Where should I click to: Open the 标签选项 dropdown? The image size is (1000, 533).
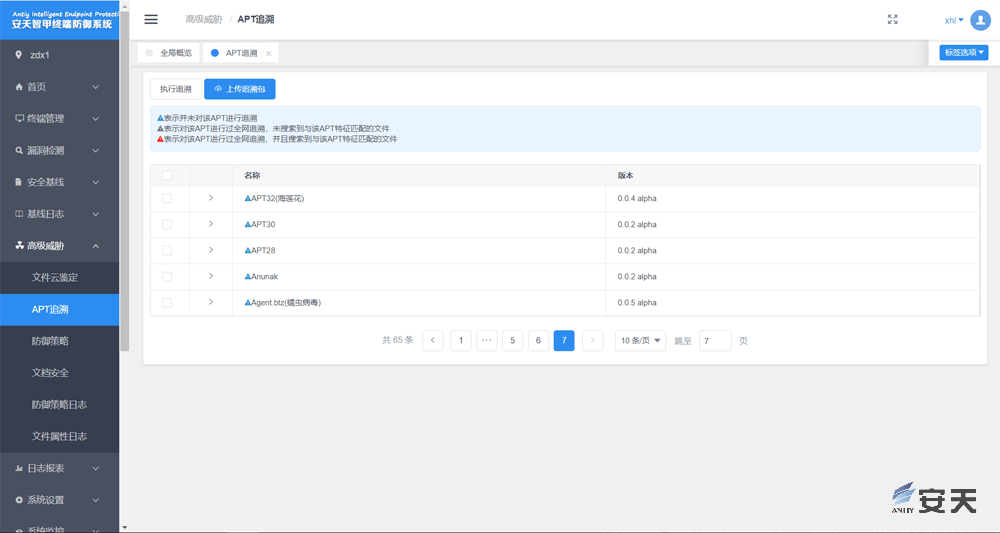pyautogui.click(x=963, y=53)
